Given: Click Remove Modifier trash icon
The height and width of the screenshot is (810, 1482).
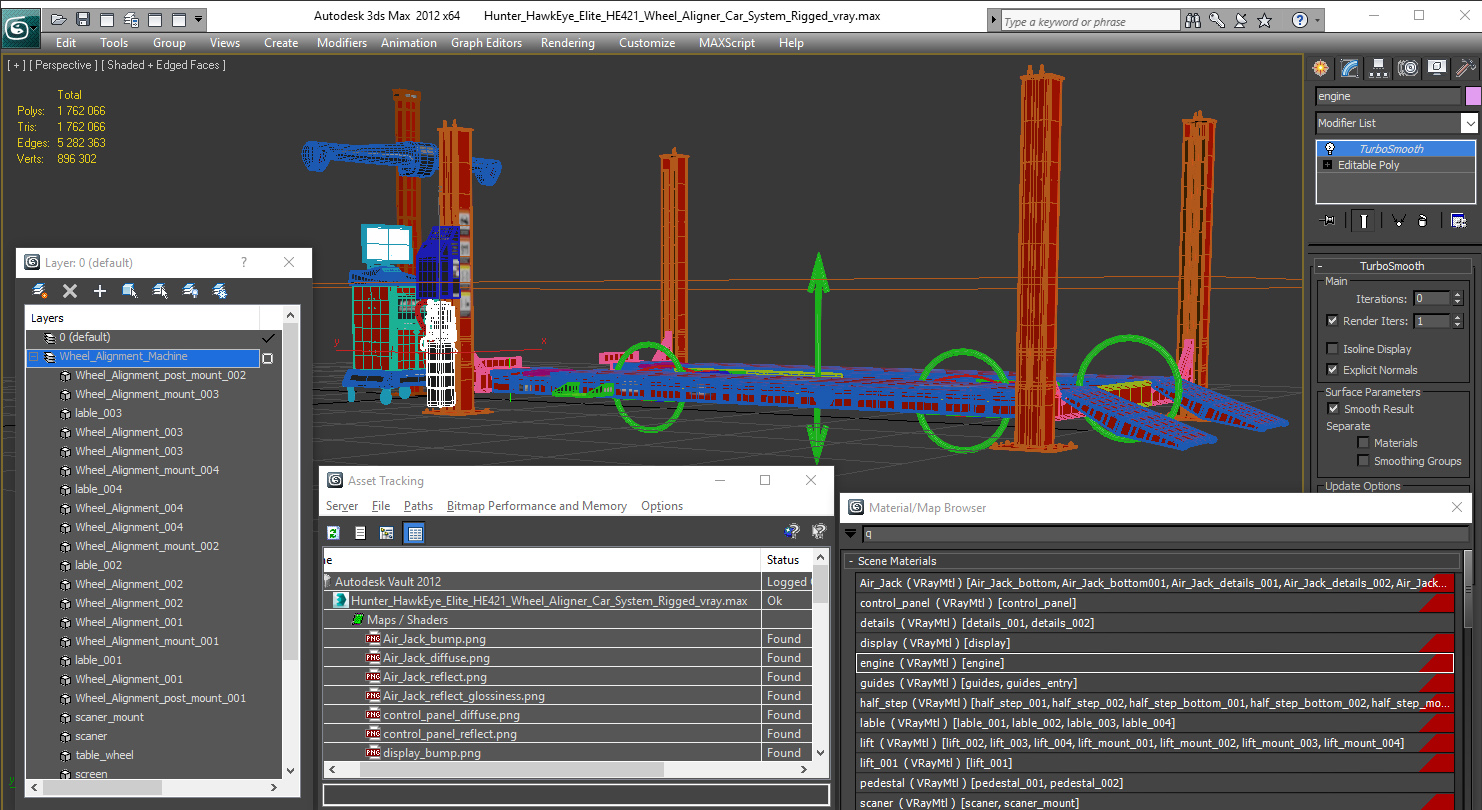Looking at the screenshot, I should coord(1422,220).
